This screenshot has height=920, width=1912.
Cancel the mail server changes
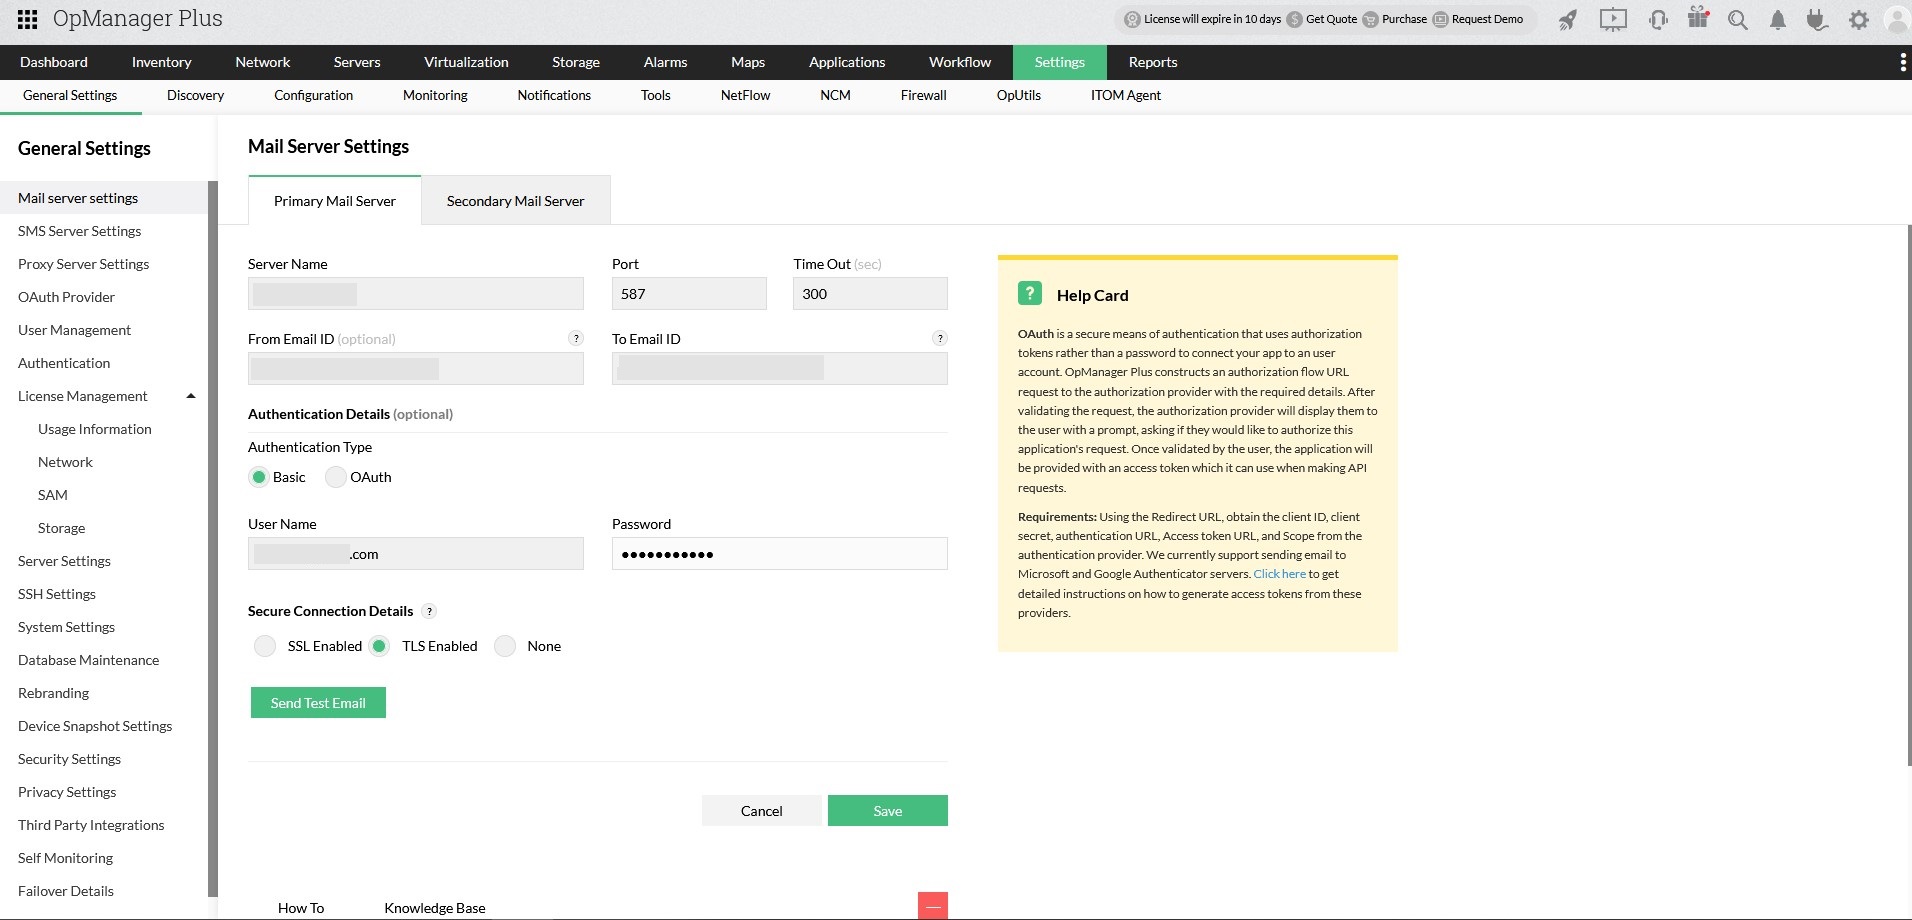coord(762,811)
